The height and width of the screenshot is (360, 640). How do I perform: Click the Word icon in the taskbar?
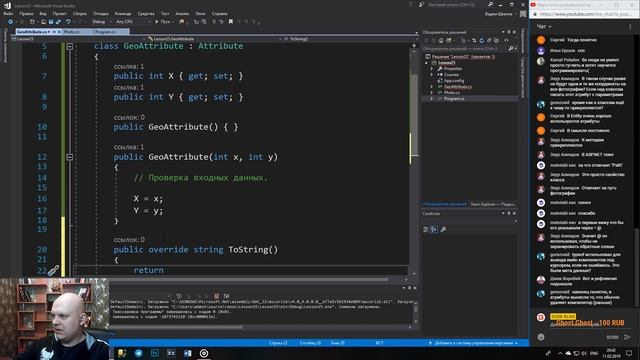click(188, 353)
